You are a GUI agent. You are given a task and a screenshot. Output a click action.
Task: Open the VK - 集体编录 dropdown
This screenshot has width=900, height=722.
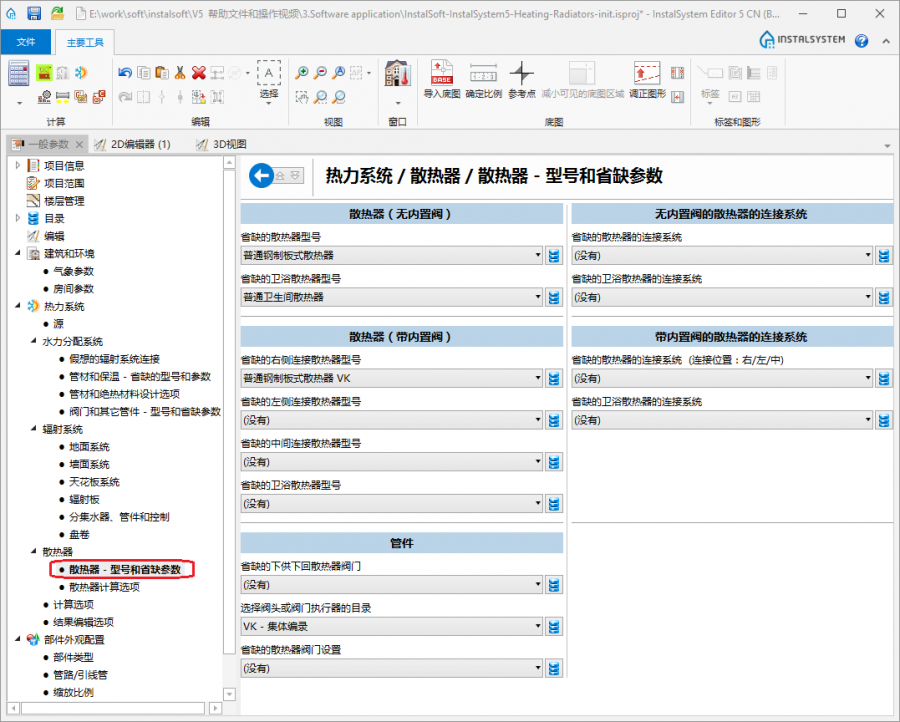(537, 626)
